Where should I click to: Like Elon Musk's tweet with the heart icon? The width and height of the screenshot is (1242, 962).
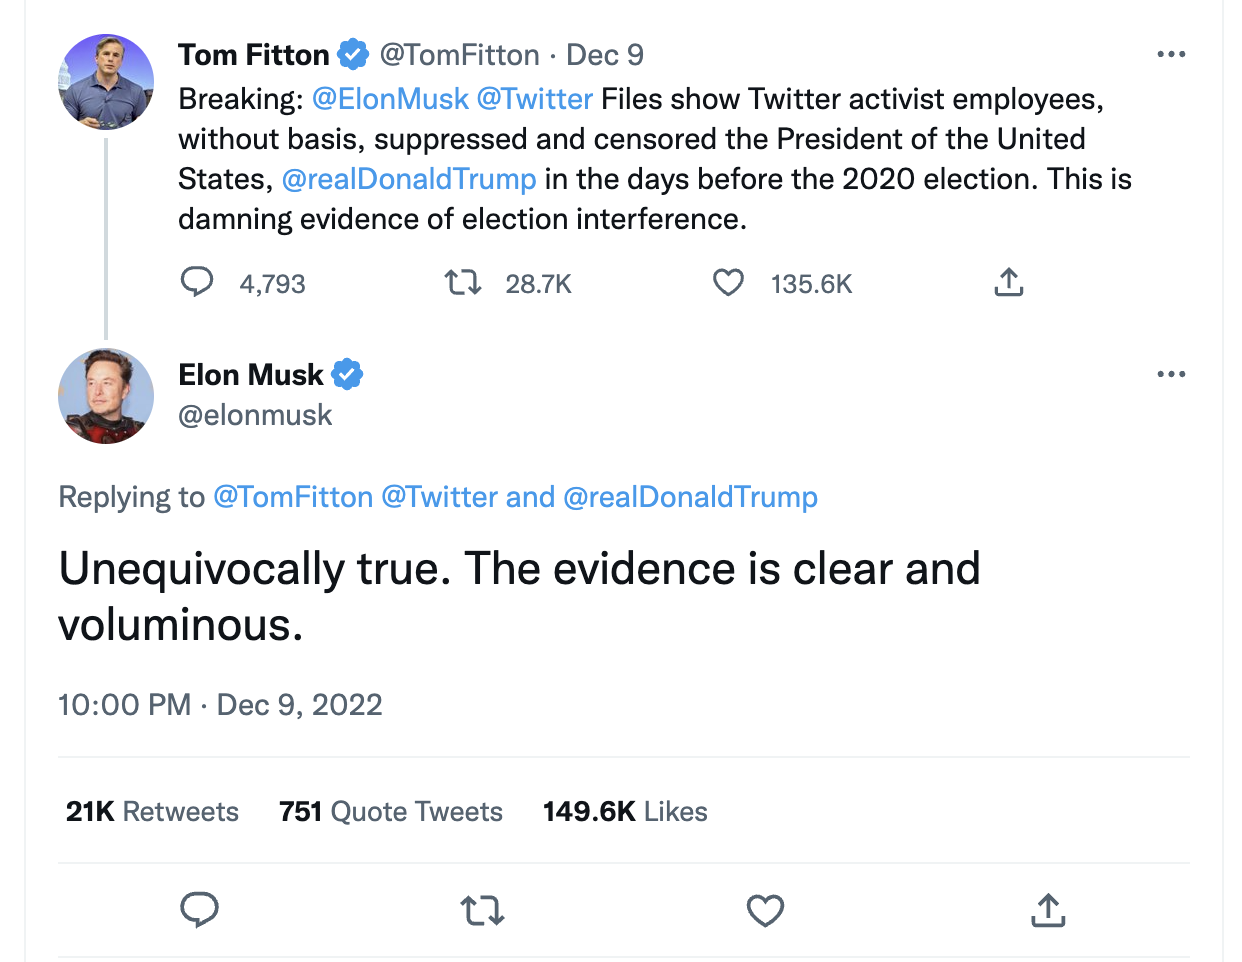click(x=765, y=910)
